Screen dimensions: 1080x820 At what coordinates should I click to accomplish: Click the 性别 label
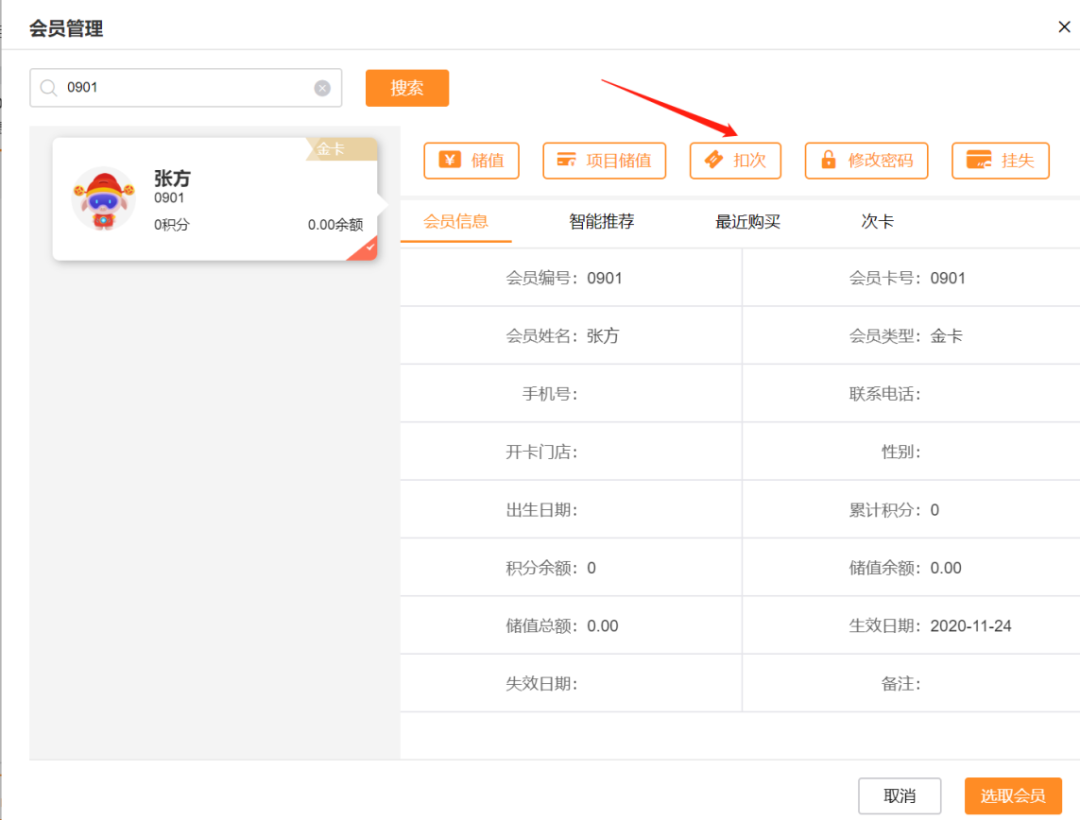(x=901, y=452)
